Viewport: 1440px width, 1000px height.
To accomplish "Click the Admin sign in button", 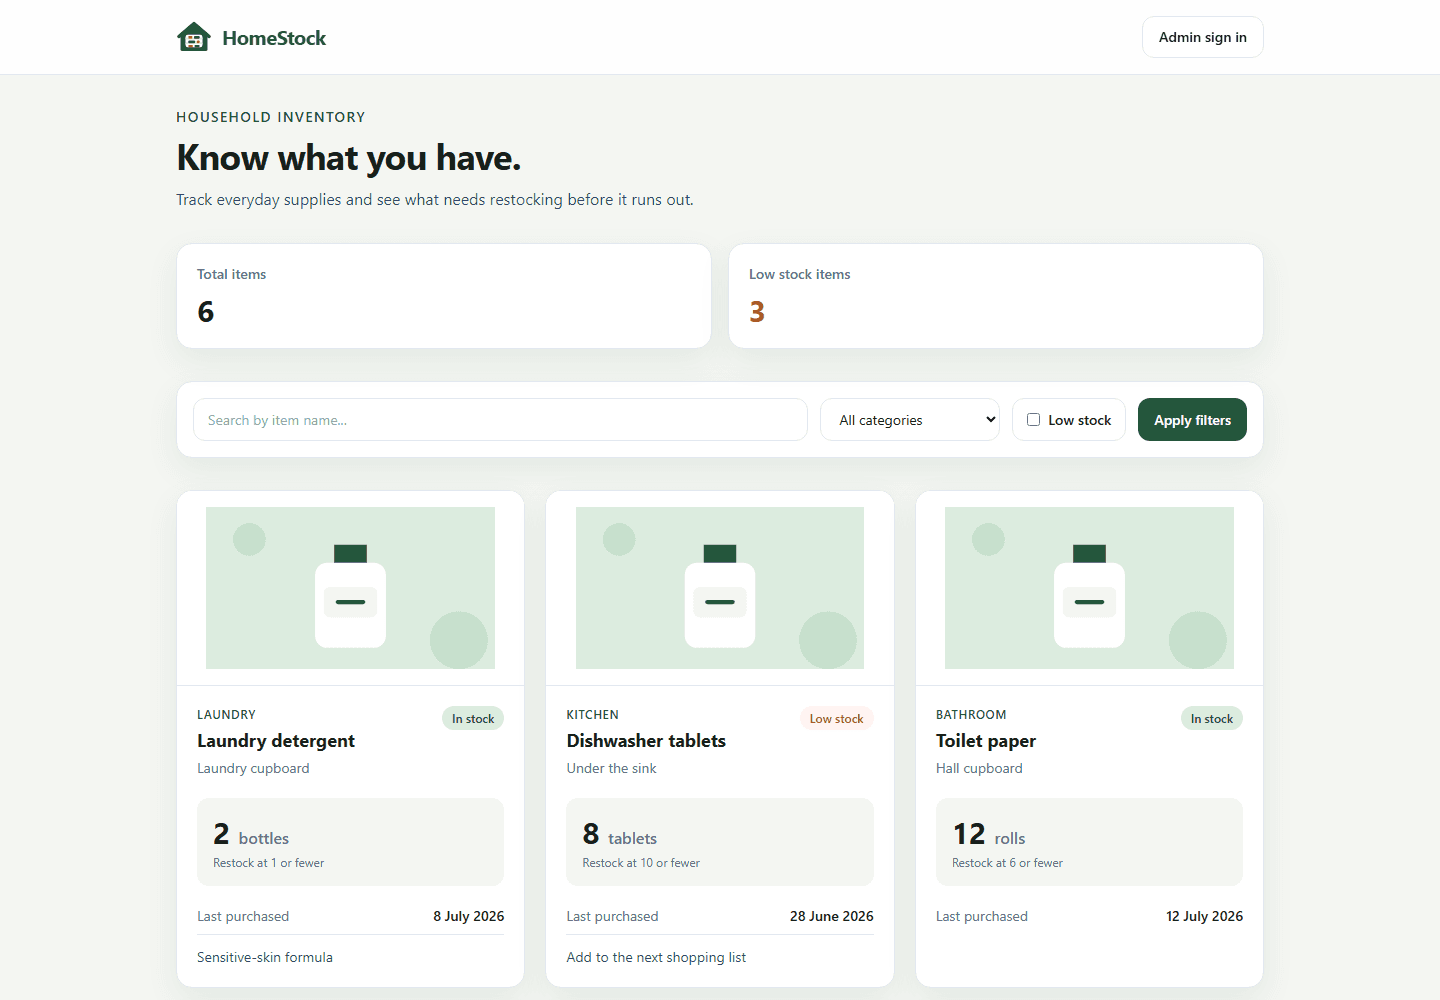I will click(1202, 37).
